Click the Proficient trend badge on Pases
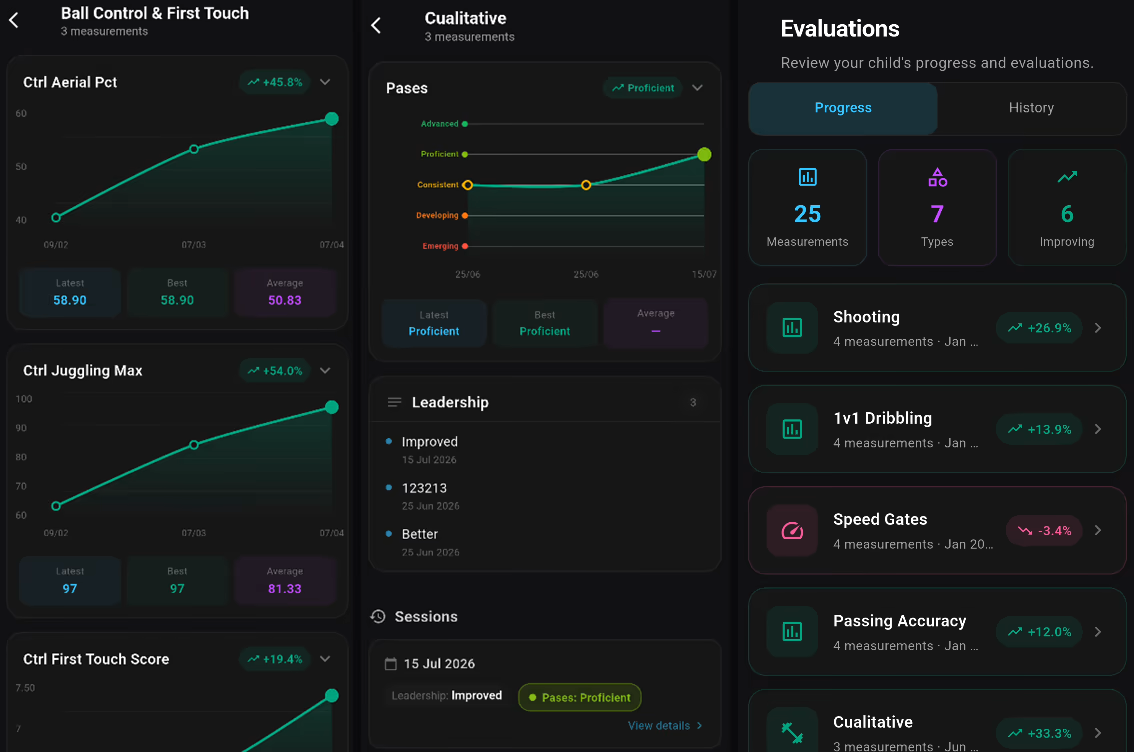 tap(643, 87)
